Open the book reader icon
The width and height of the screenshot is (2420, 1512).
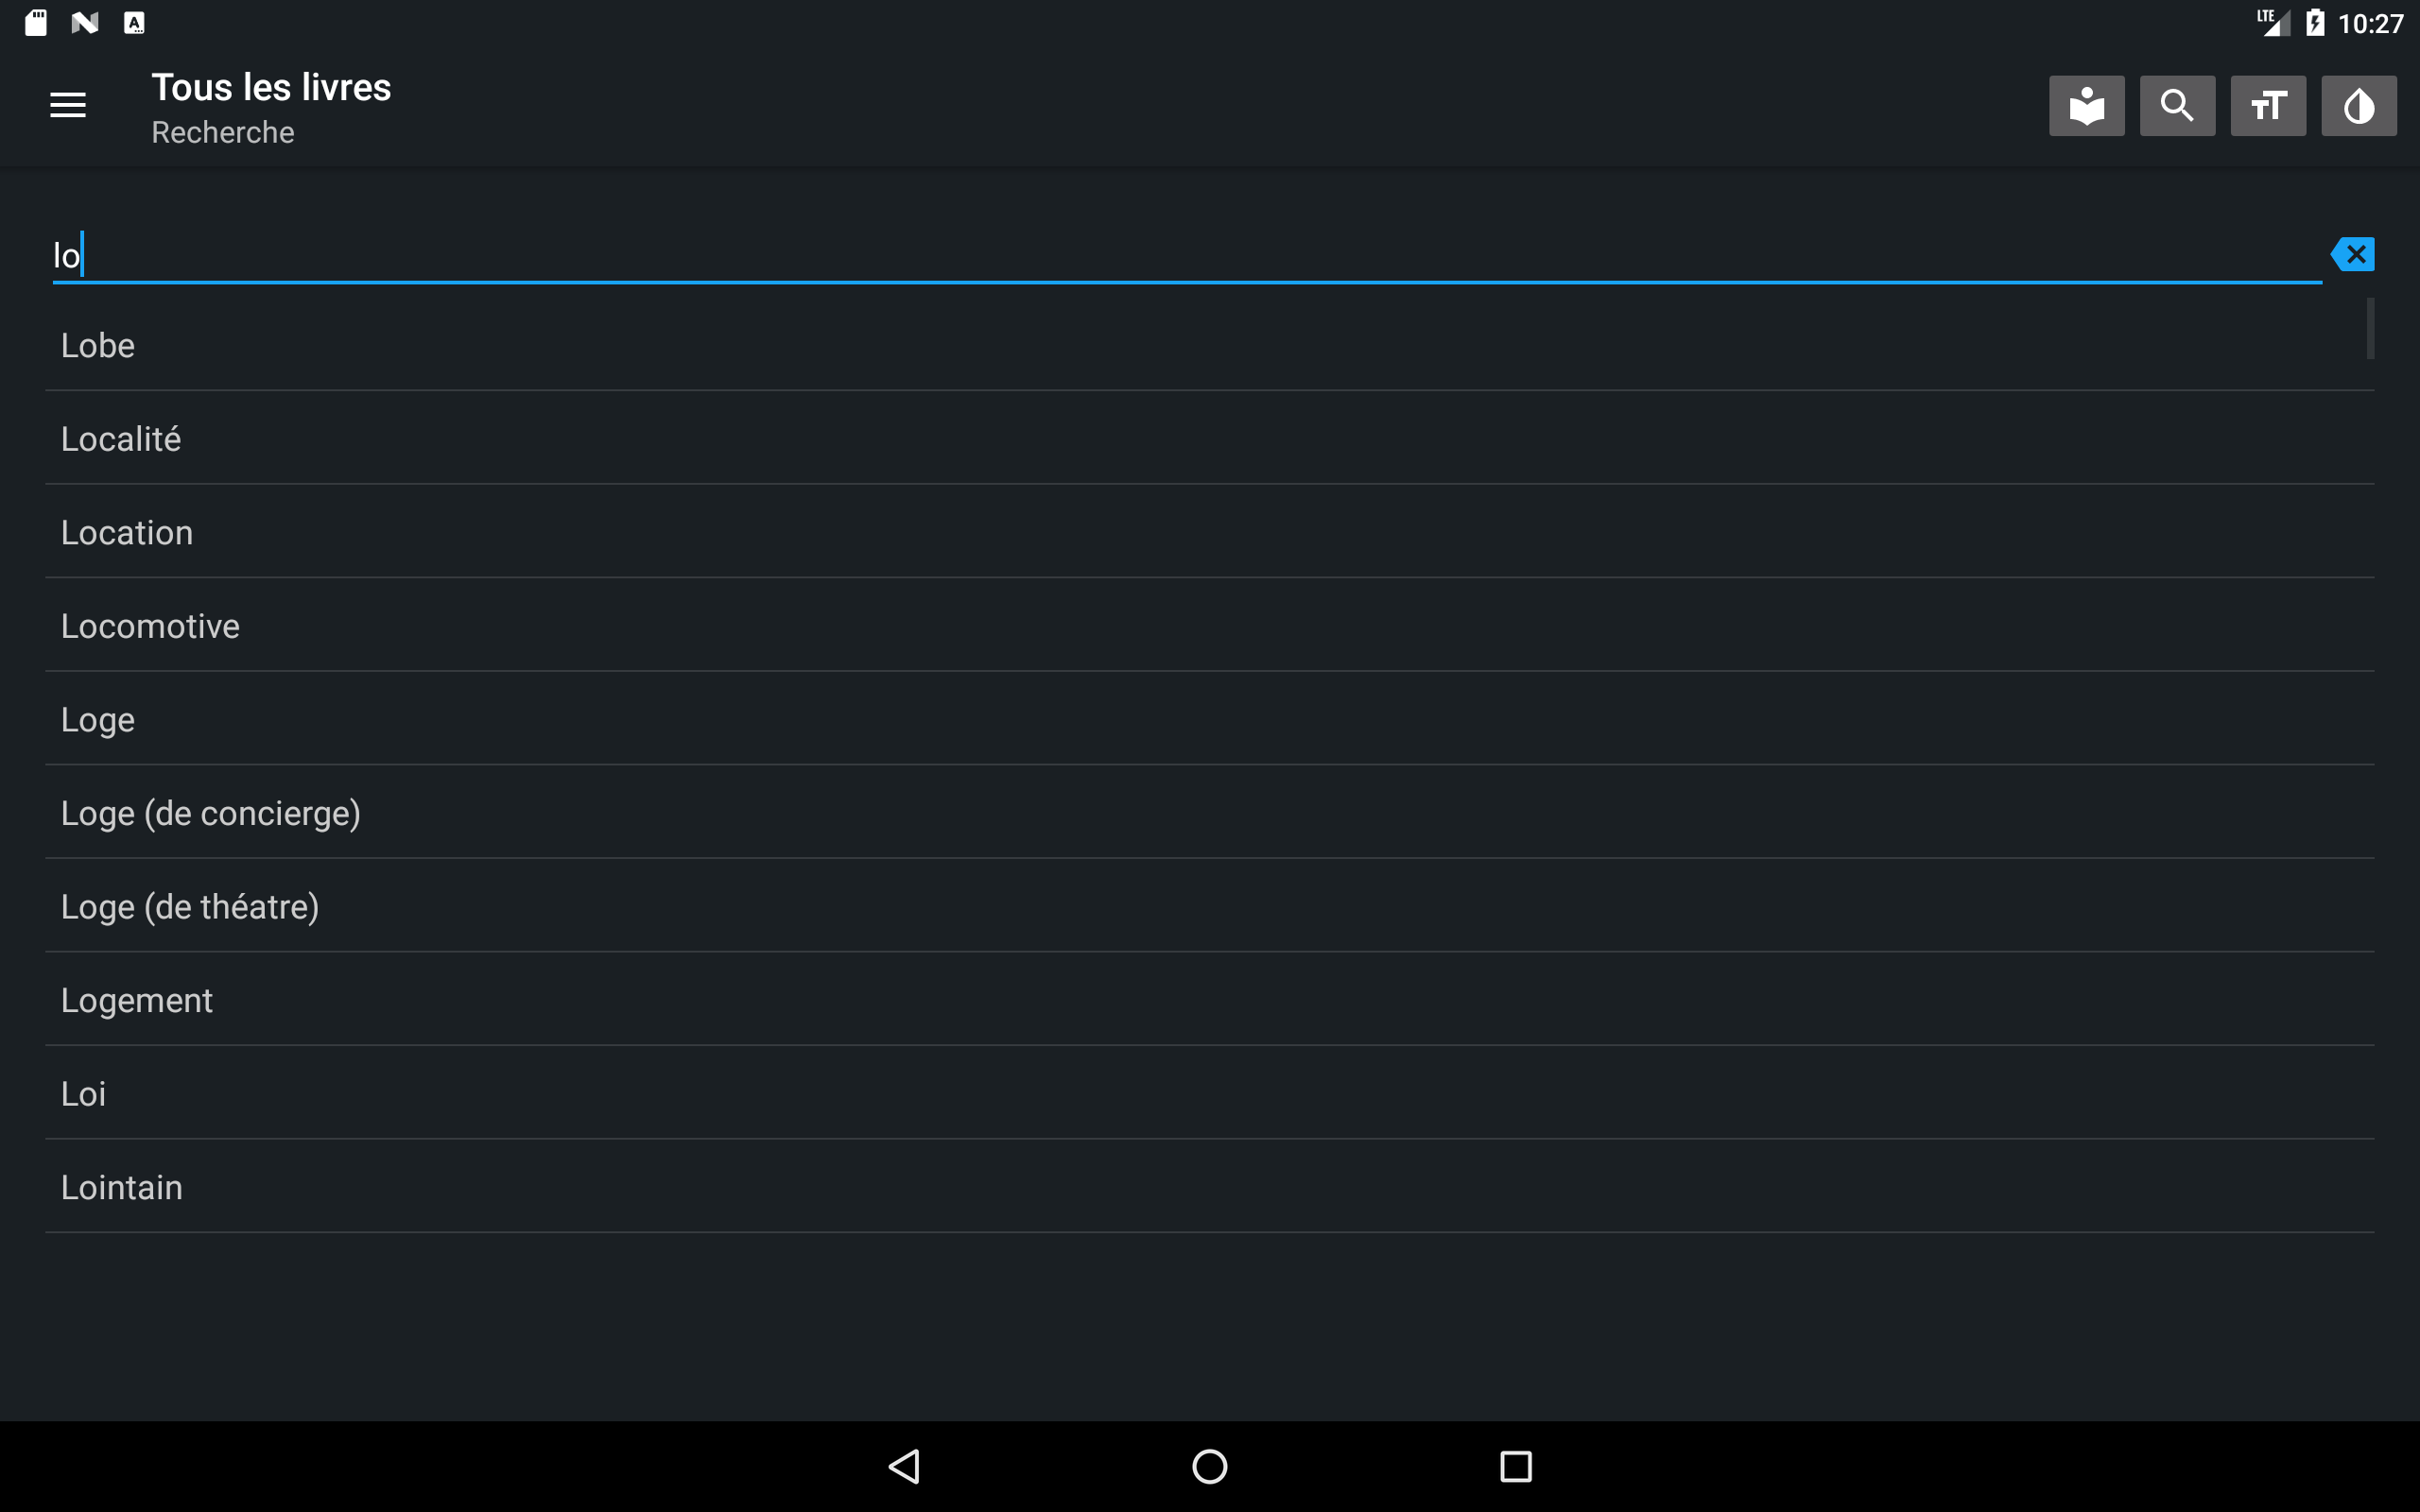(2086, 105)
